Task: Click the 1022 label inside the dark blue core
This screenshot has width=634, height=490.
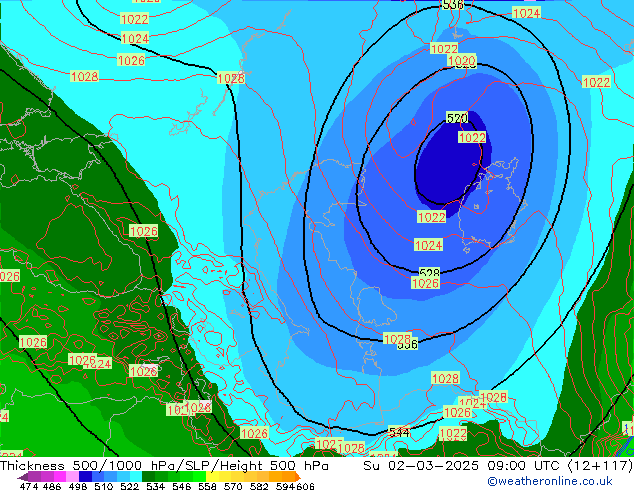Action: [472, 138]
